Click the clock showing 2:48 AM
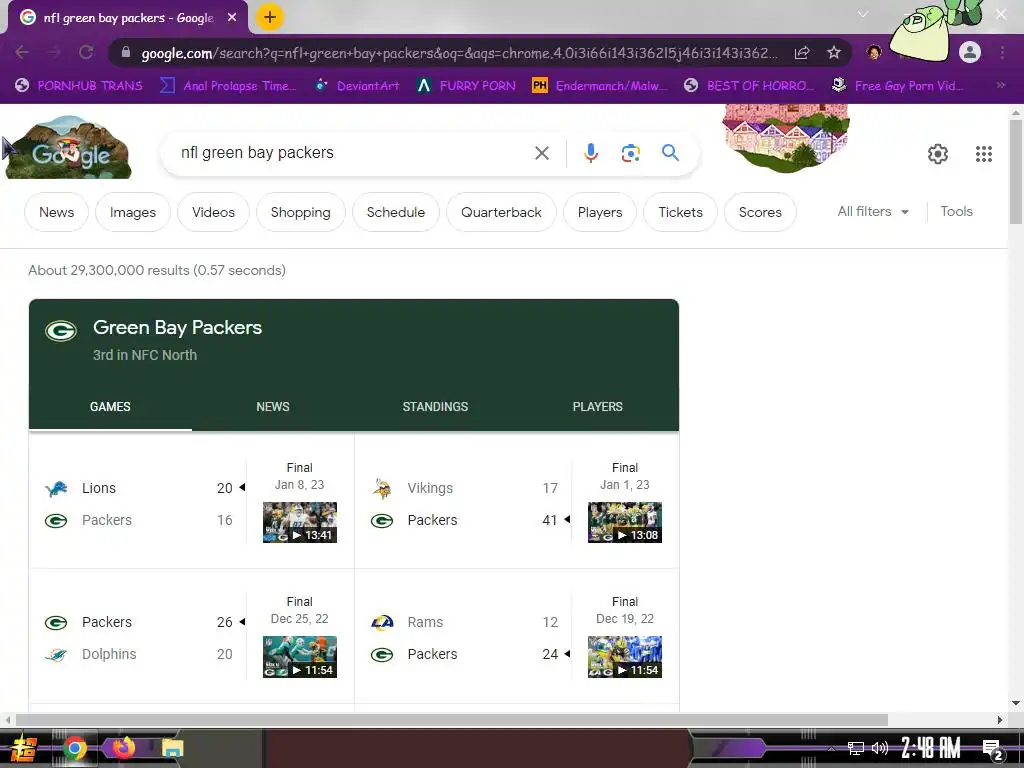Image resolution: width=1024 pixels, height=768 pixels. pos(931,748)
